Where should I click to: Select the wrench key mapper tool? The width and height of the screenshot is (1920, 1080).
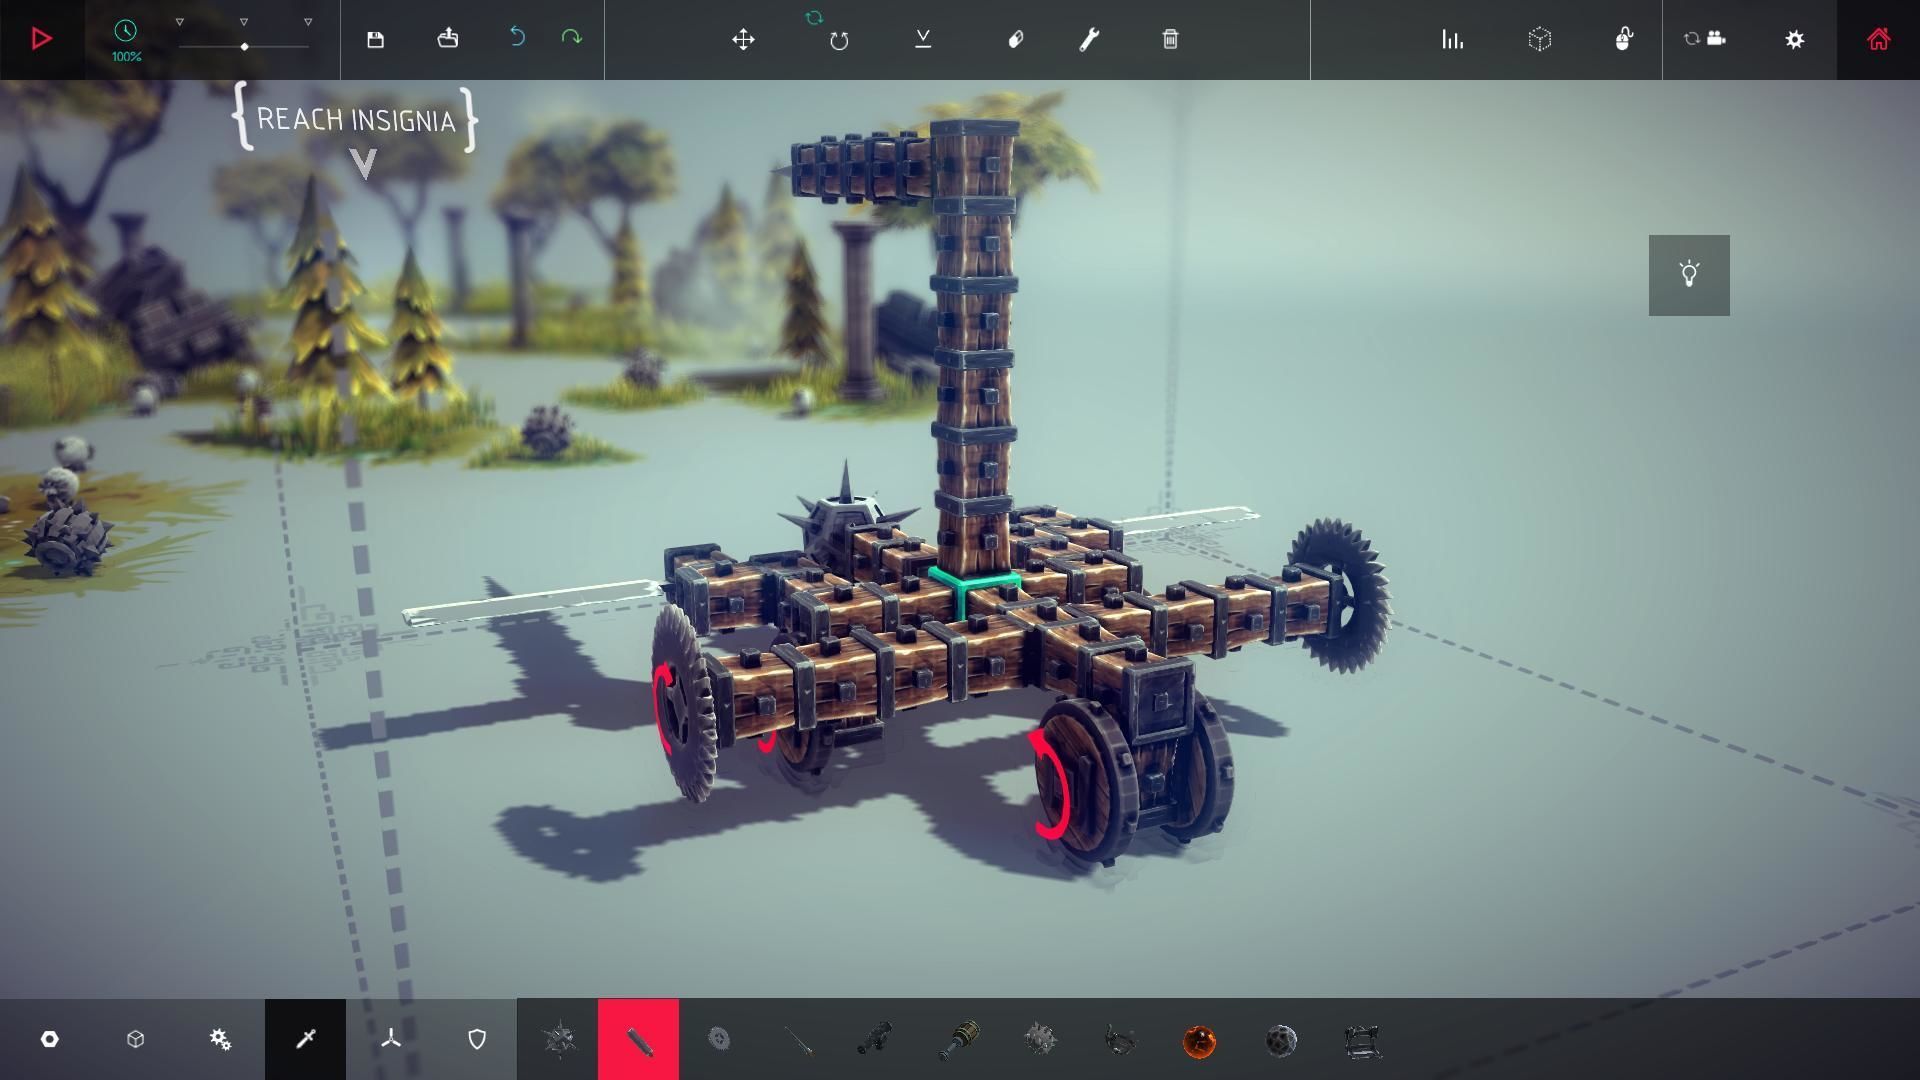[1089, 39]
